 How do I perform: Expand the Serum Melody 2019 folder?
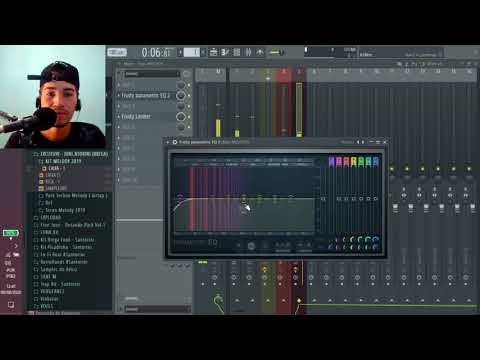[x=62, y=210]
